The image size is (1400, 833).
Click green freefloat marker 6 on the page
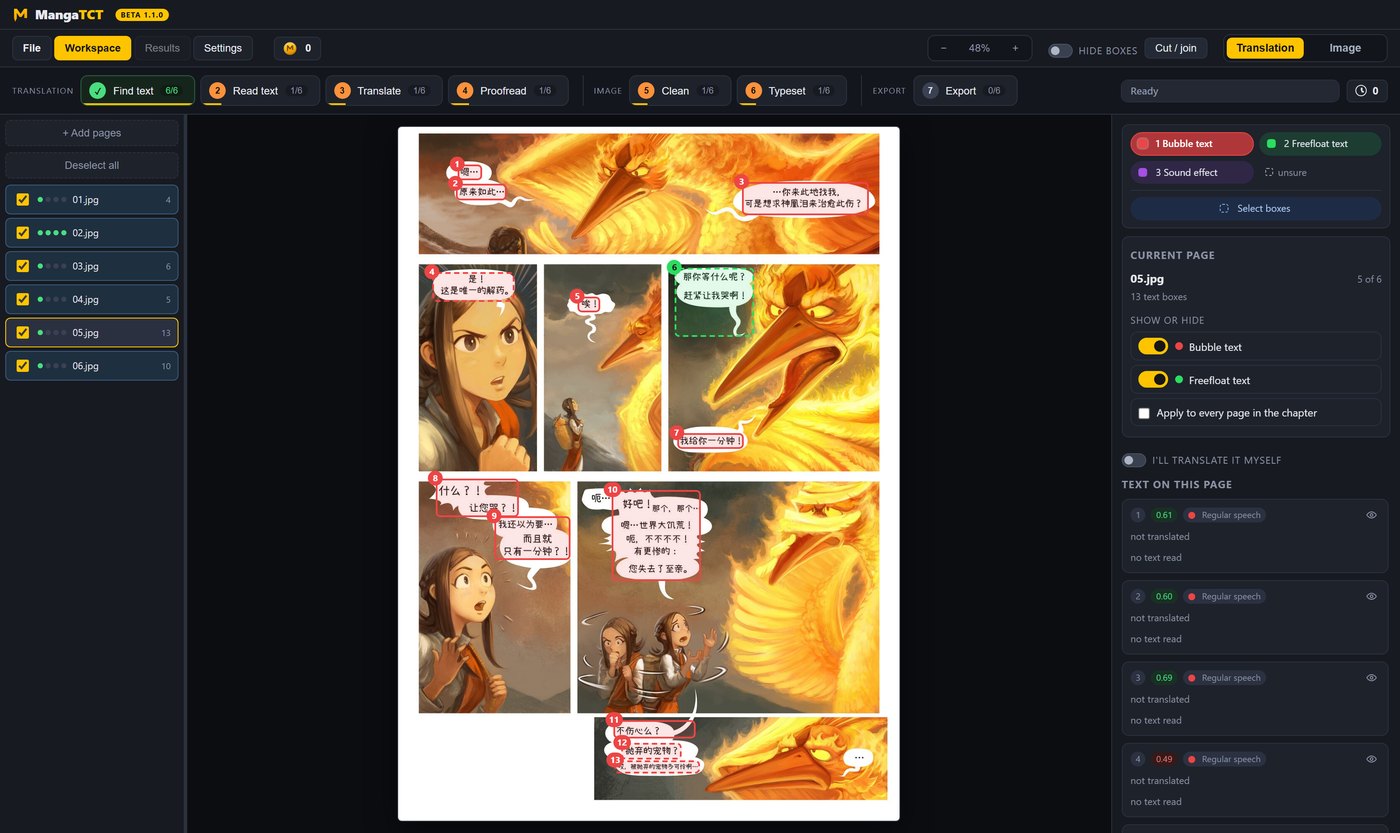[x=674, y=267]
